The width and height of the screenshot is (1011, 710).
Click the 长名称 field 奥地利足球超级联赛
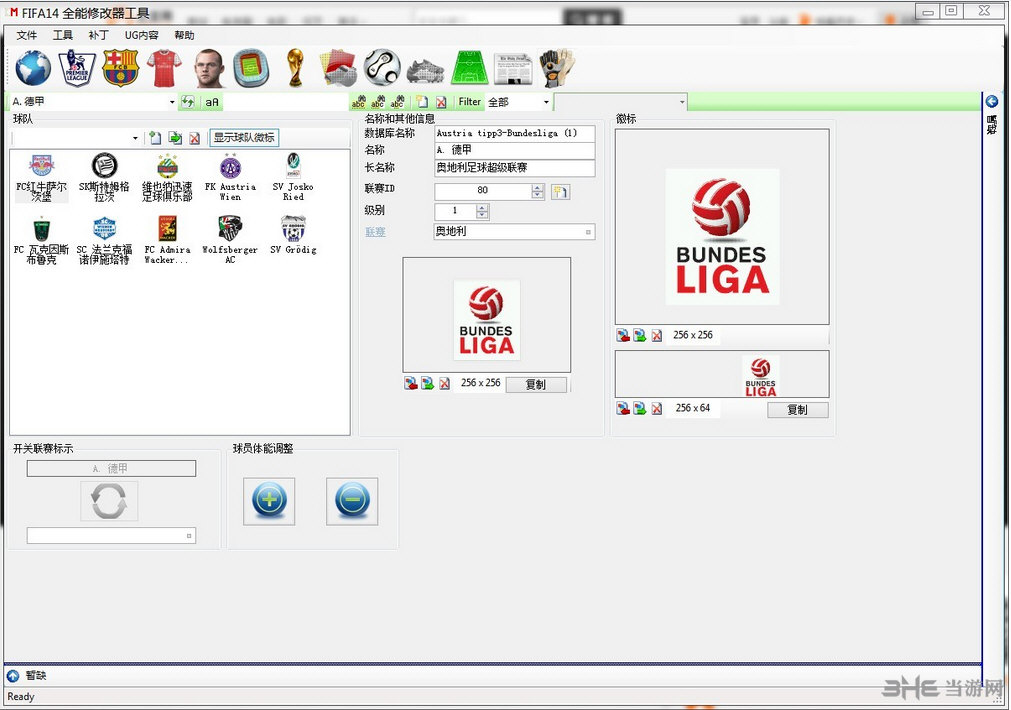pos(515,168)
